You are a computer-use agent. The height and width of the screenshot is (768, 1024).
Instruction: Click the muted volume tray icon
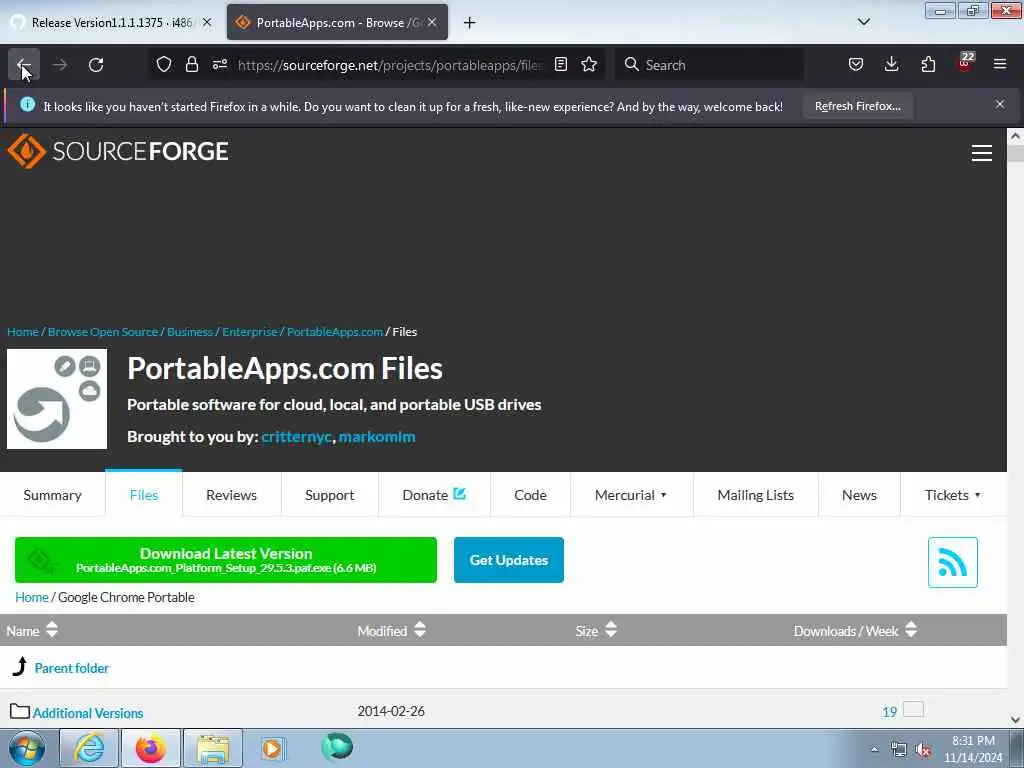click(923, 750)
